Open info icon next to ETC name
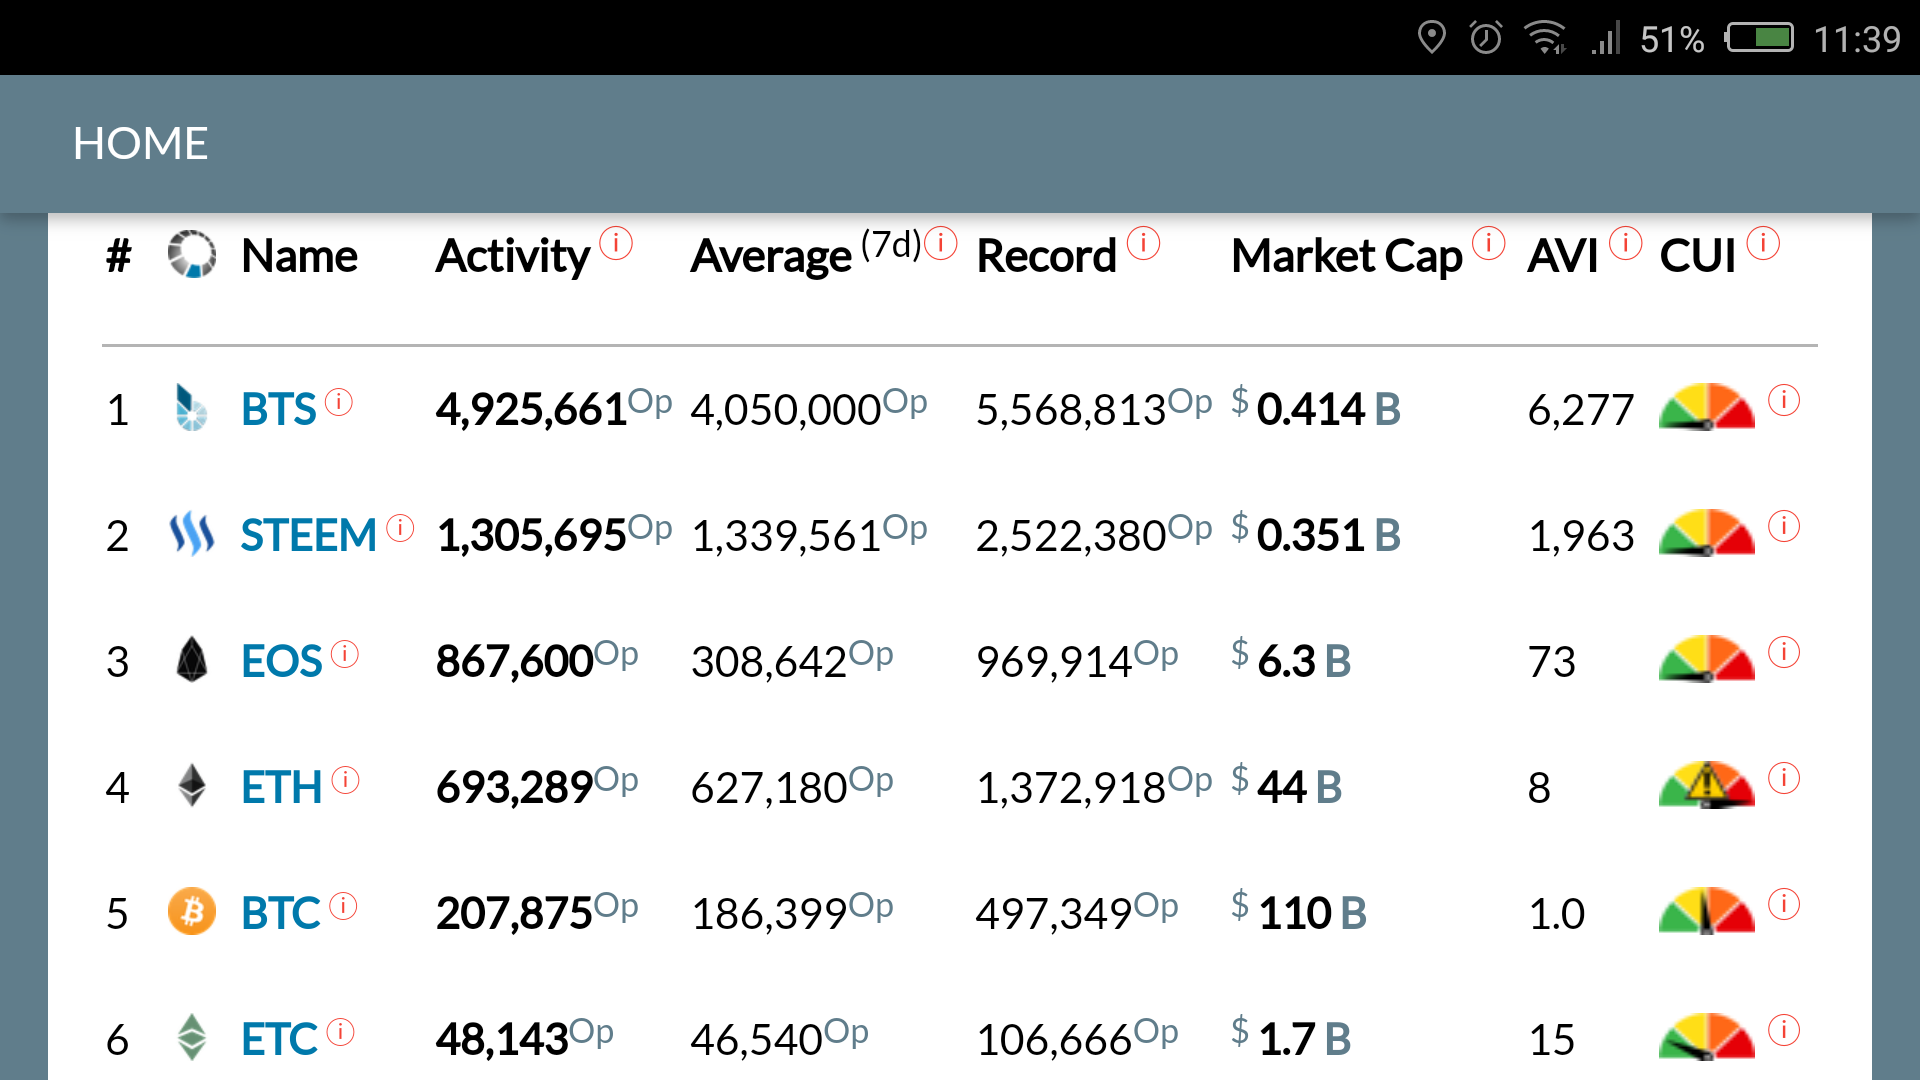Screen dimensions: 1920x1080 tap(340, 1032)
